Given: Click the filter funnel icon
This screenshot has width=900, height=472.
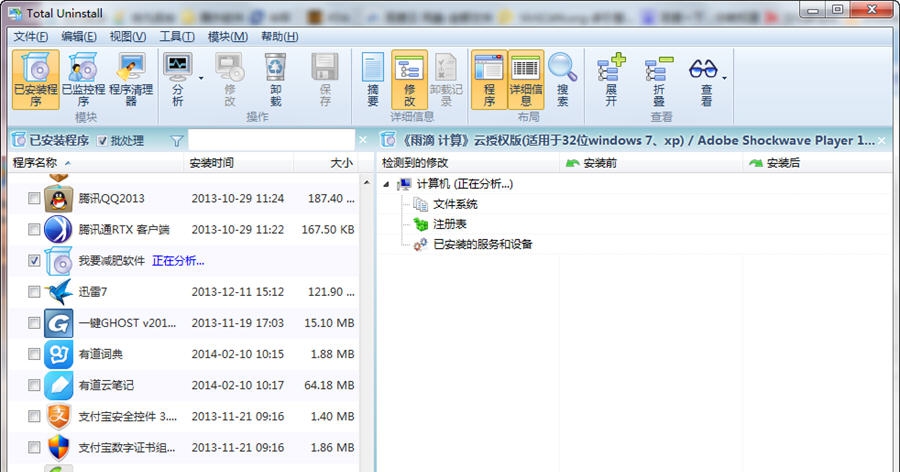Looking at the screenshot, I should (x=177, y=141).
